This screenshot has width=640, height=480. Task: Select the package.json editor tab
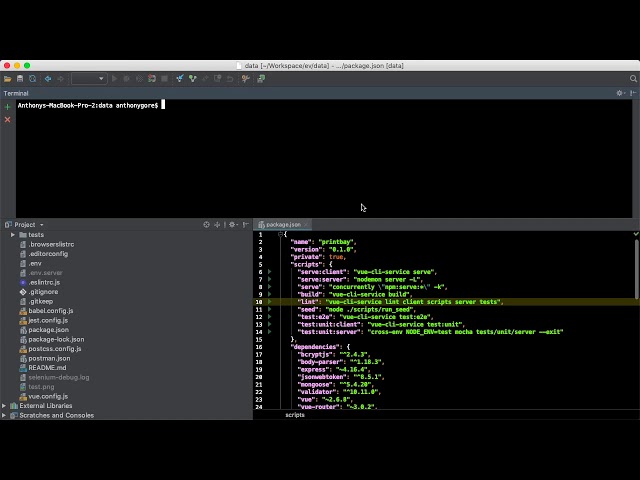pyautogui.click(x=280, y=224)
